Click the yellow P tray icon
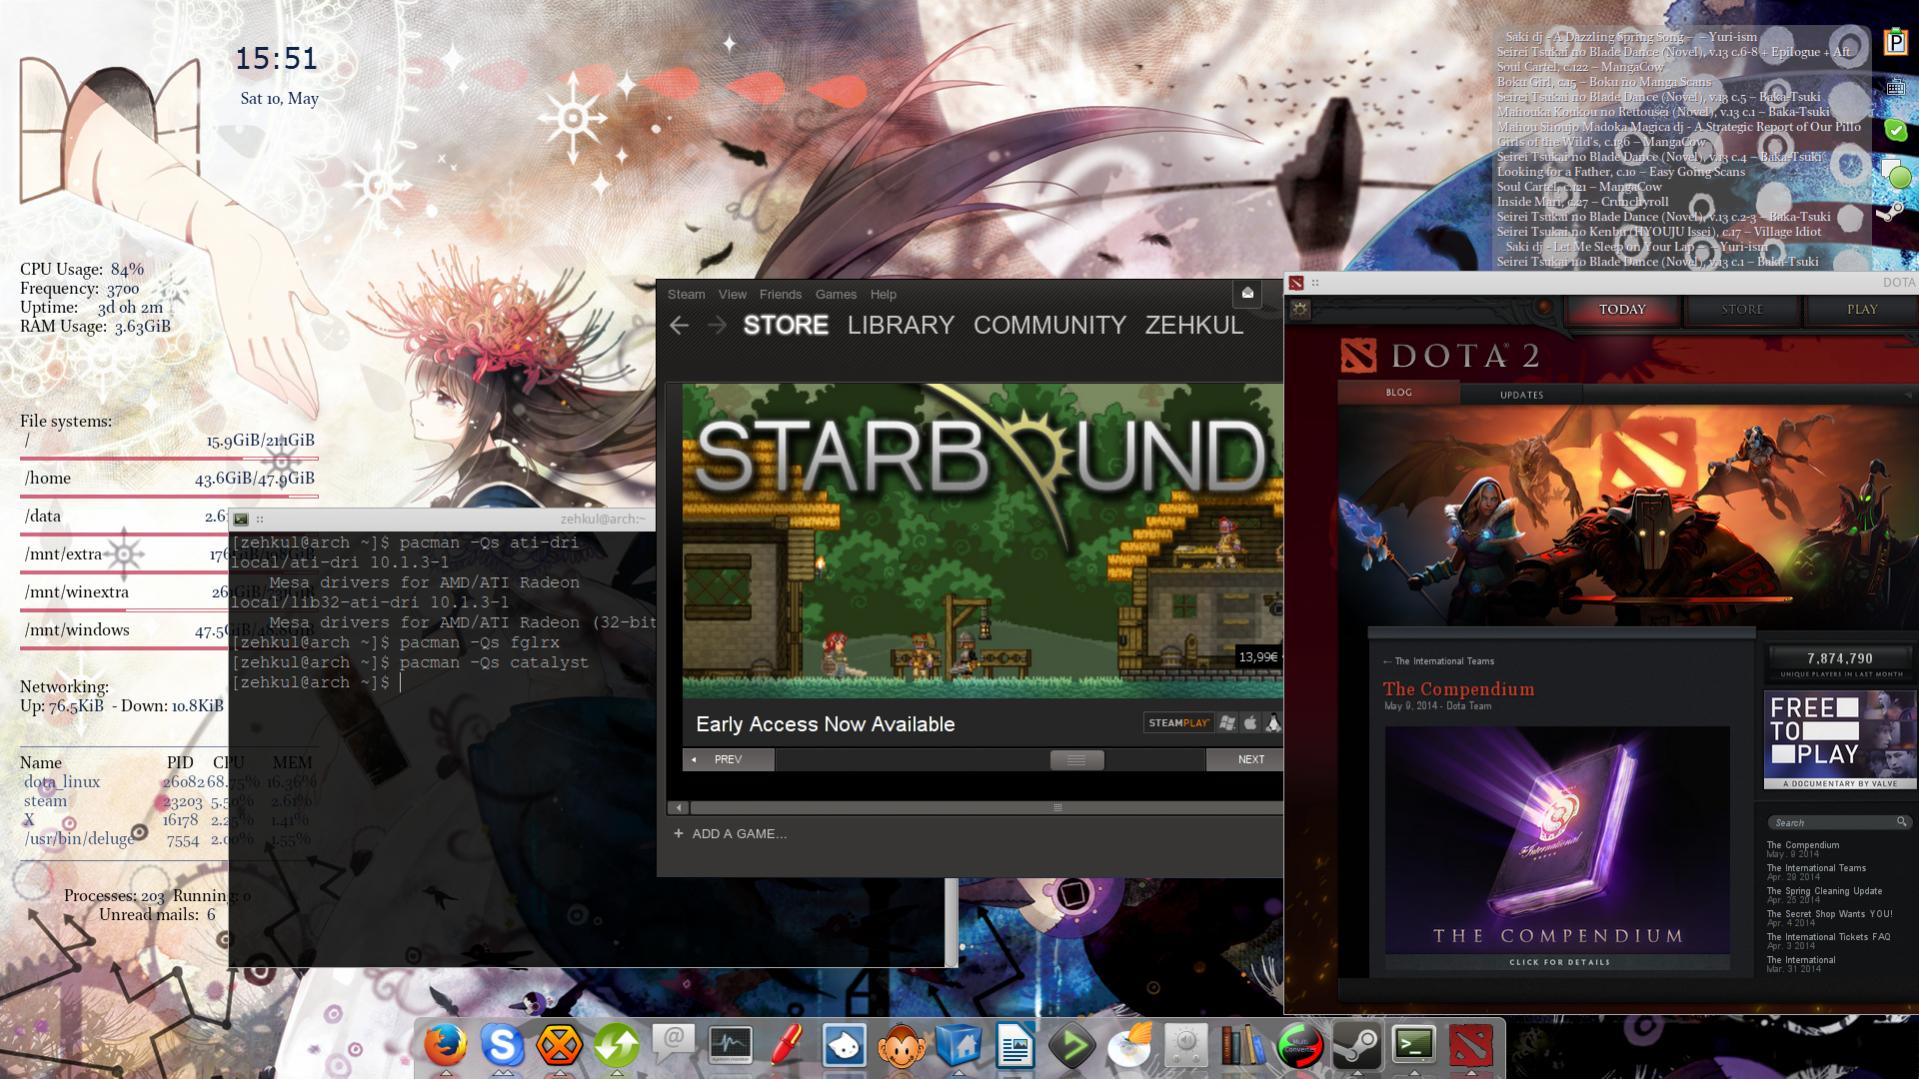Viewport: 1919px width, 1079px height. (1895, 42)
